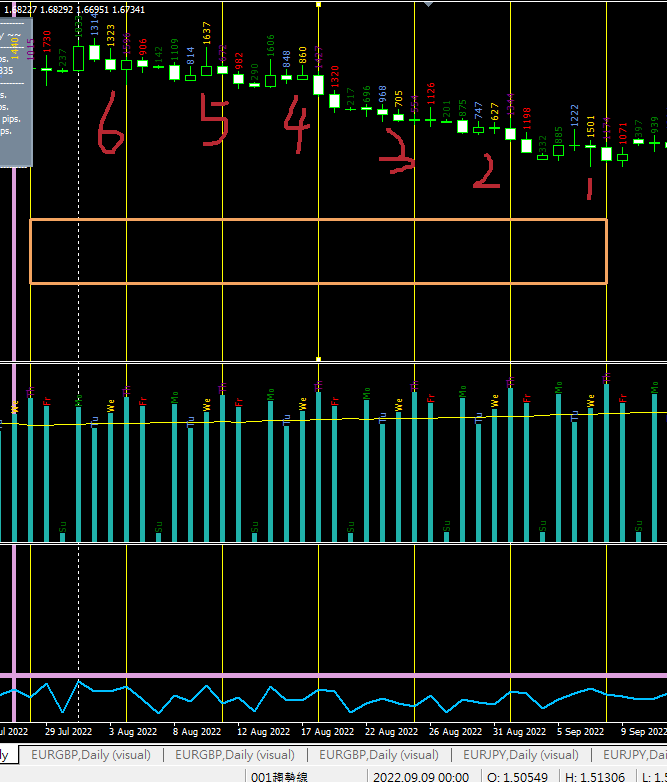Click the blue 1314 candle range label
667x782 pixels.
[x=94, y=24]
